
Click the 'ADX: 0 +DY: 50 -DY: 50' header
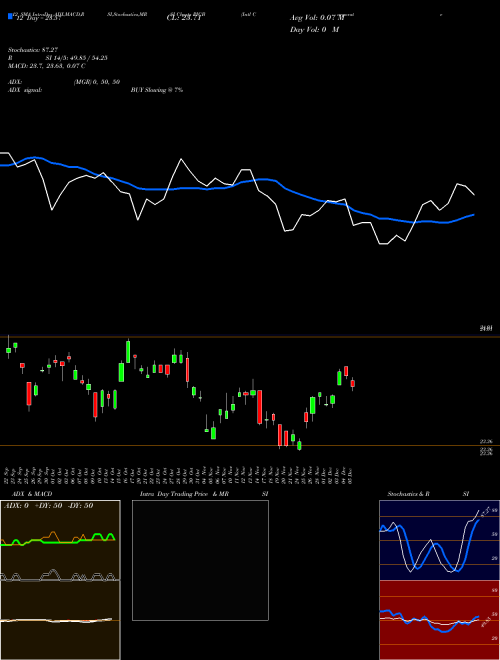pyautogui.click(x=48, y=506)
